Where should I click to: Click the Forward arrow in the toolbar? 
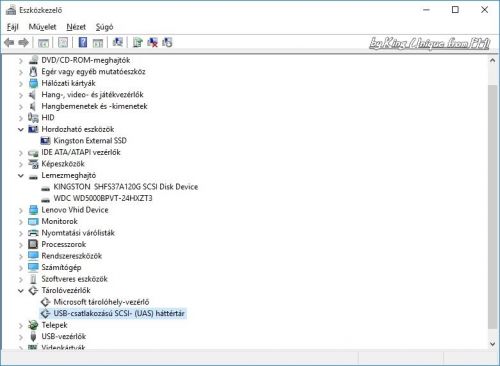pos(23,42)
